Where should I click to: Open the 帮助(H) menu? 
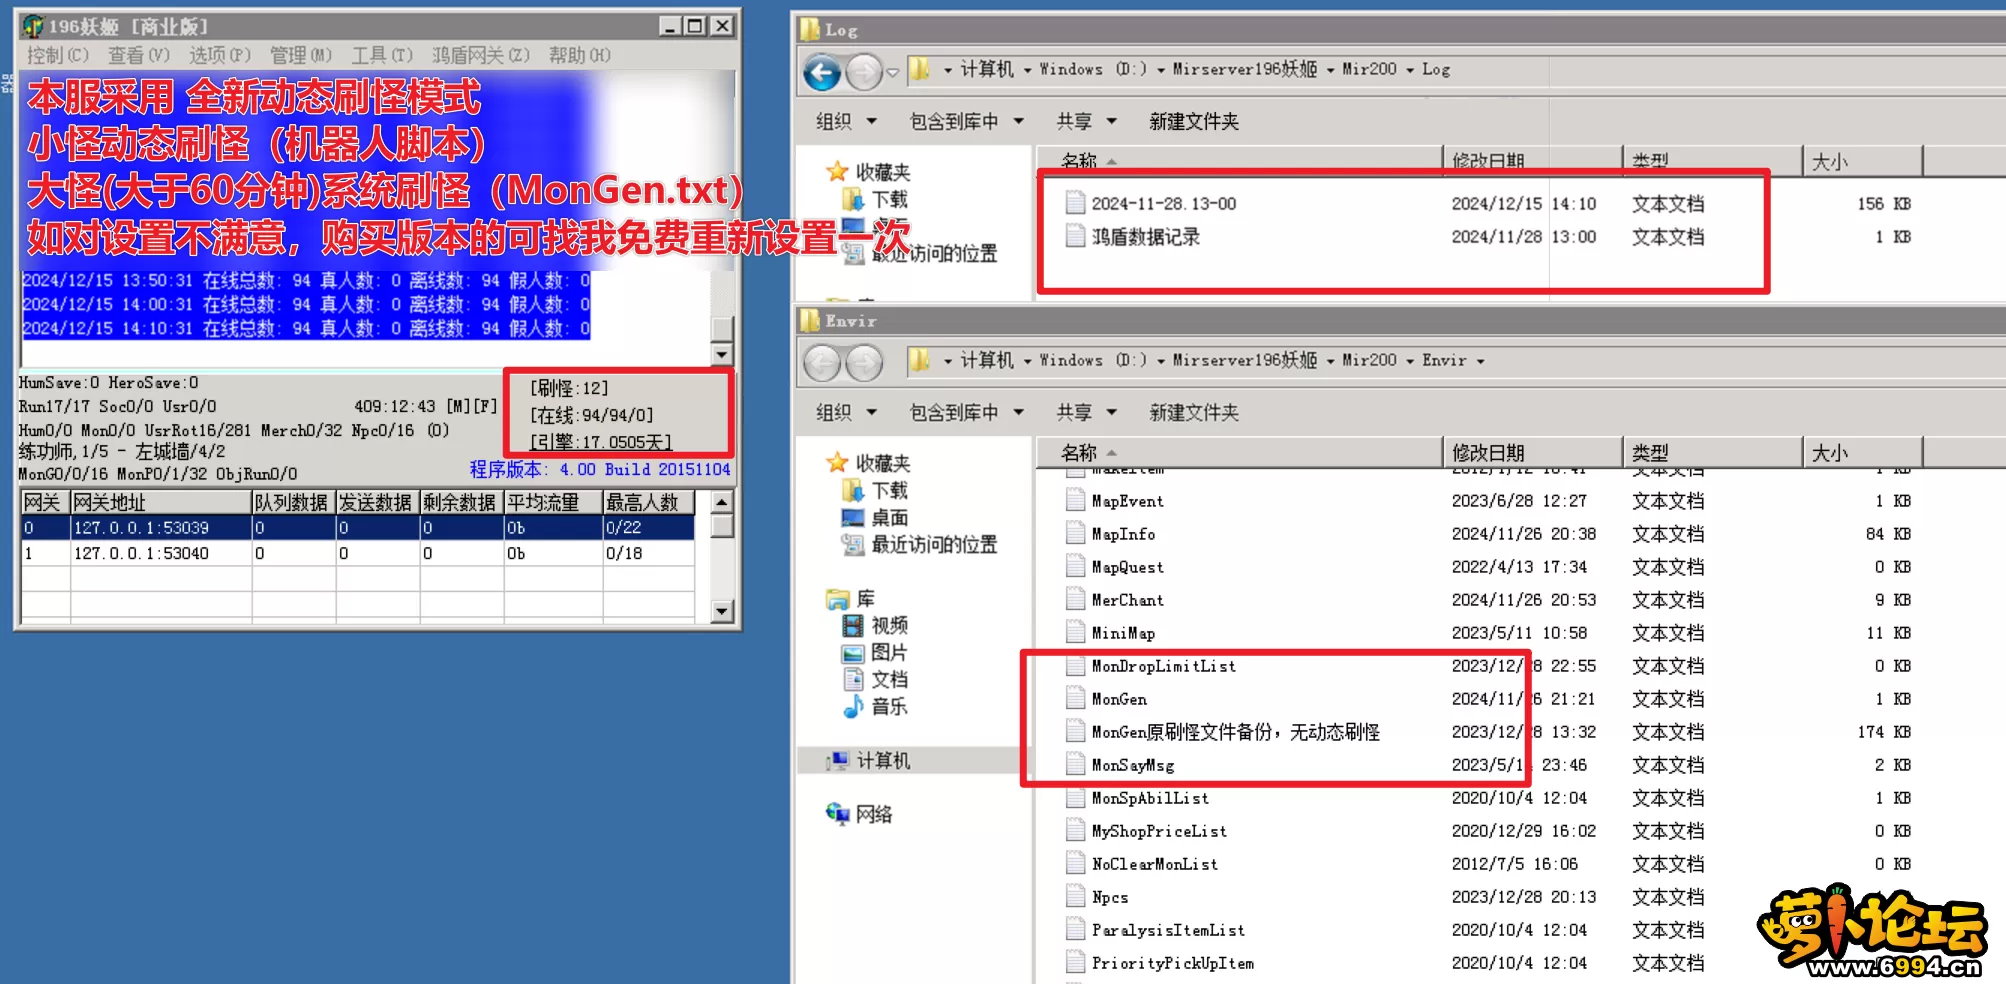coord(579,55)
